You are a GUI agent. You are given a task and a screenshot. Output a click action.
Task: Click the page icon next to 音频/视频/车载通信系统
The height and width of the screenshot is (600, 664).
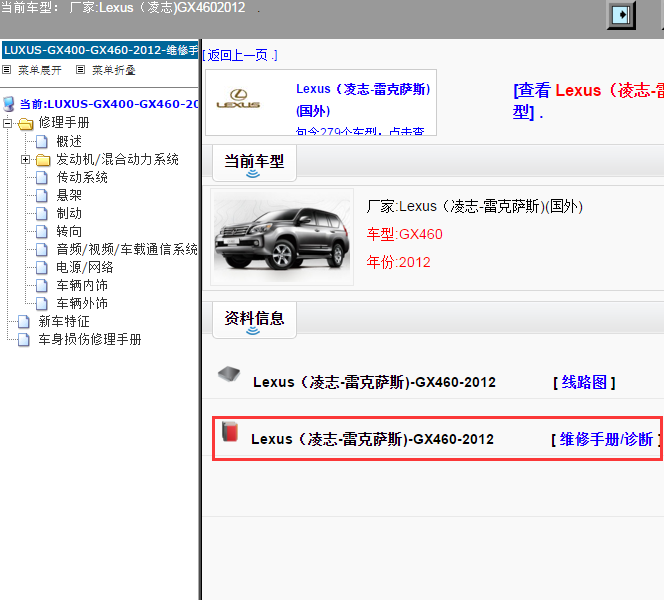(42, 249)
